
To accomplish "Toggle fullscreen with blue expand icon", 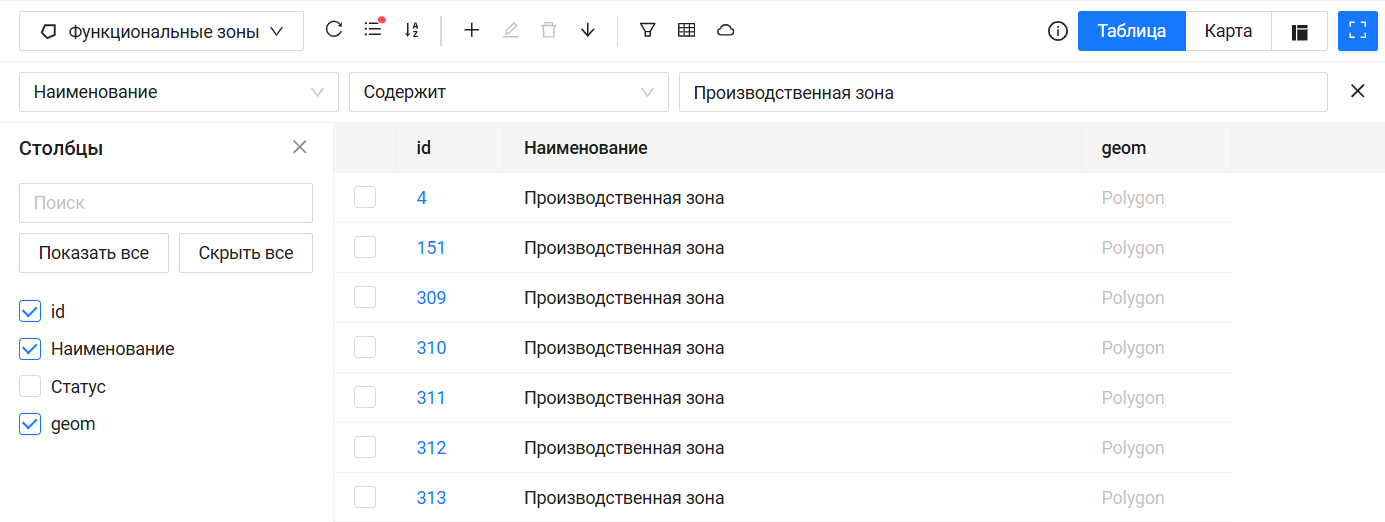I will point(1357,31).
